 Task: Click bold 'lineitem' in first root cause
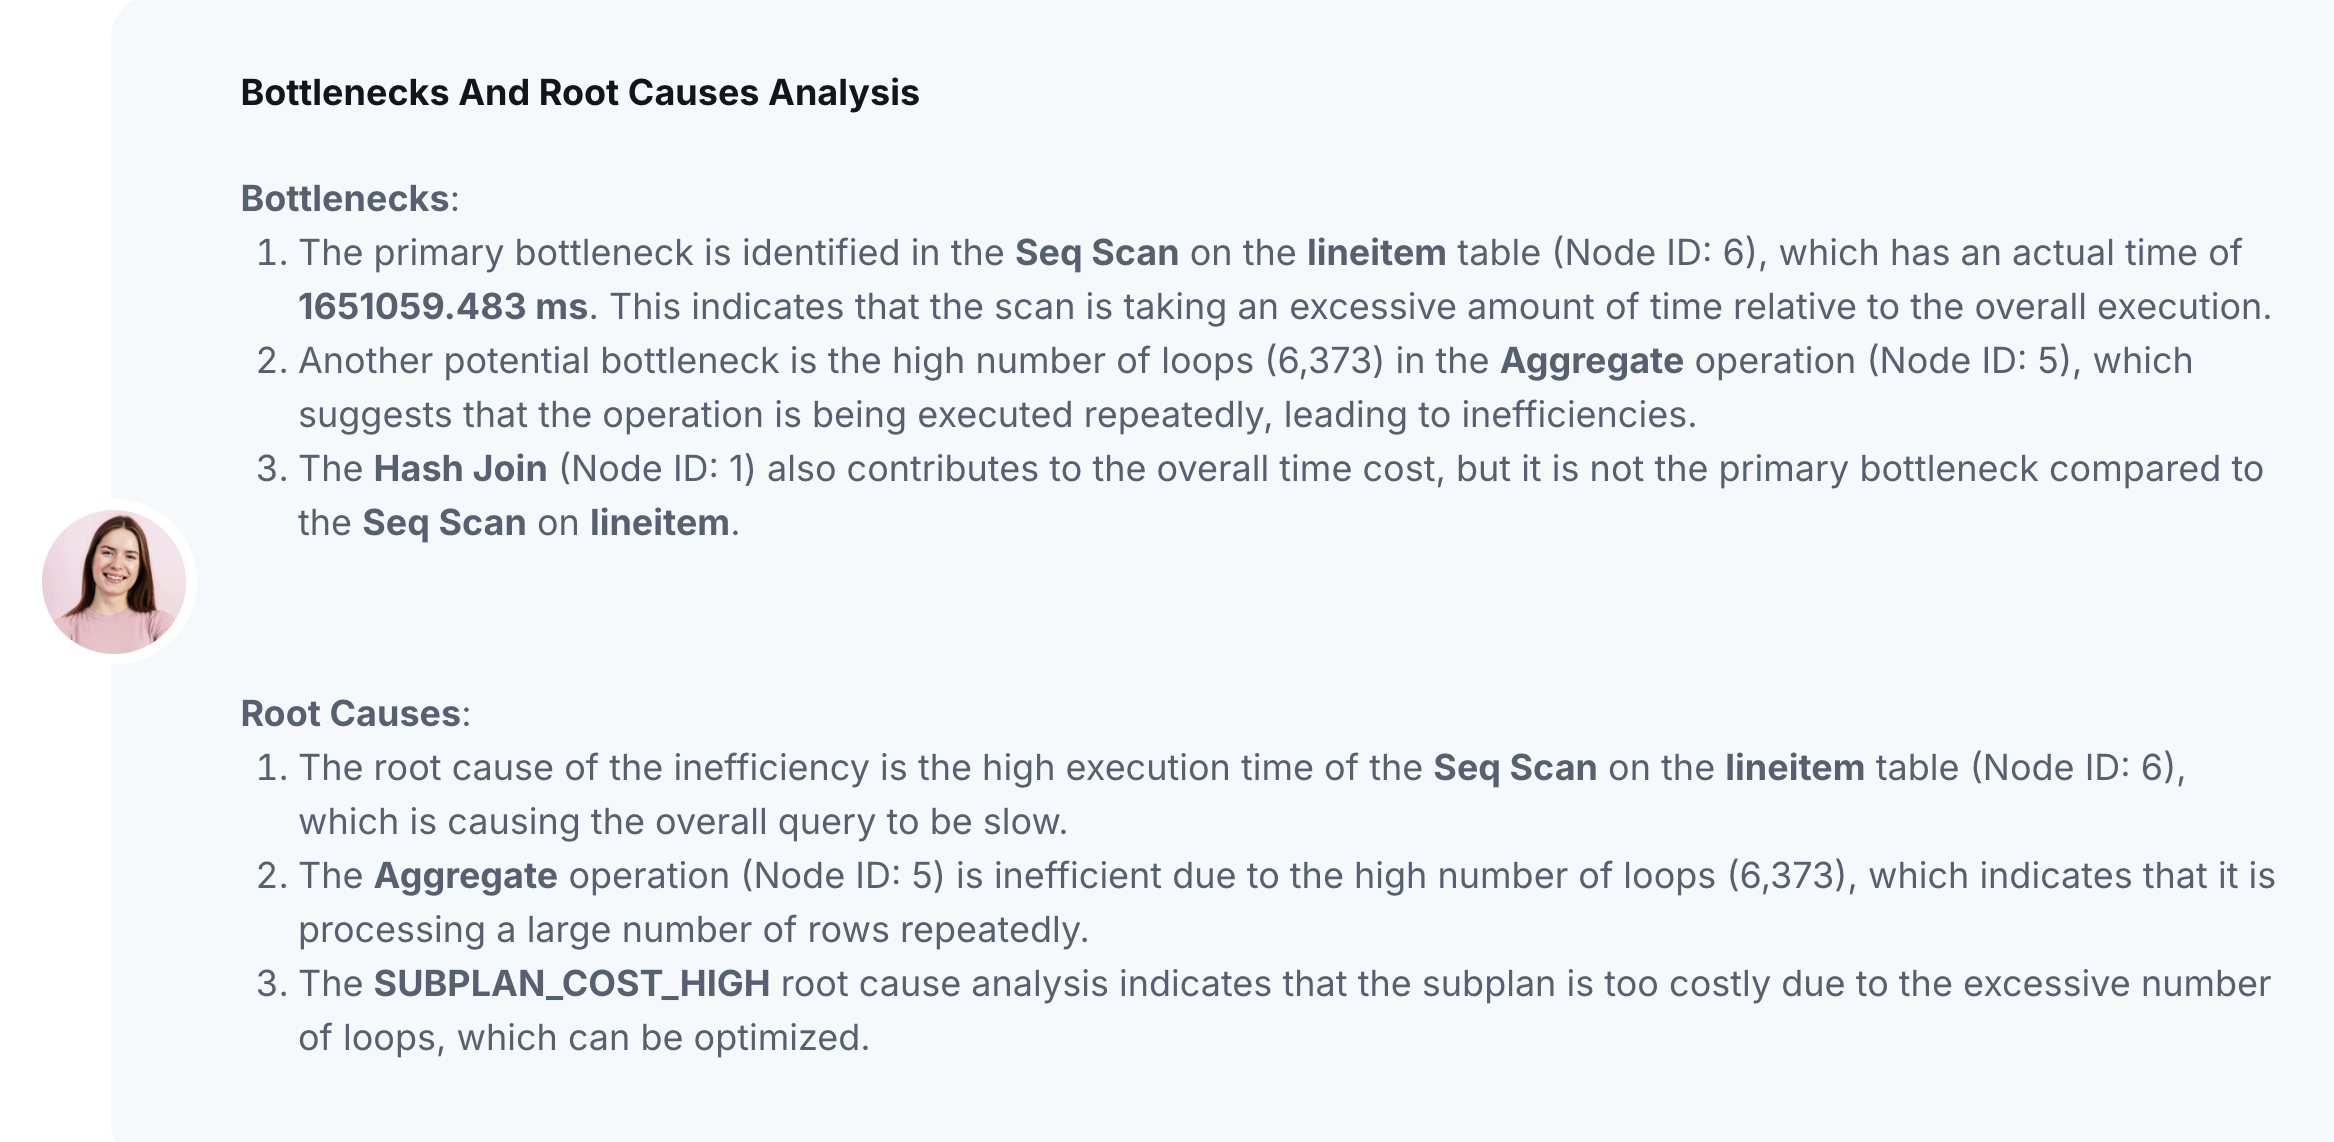click(x=1795, y=767)
